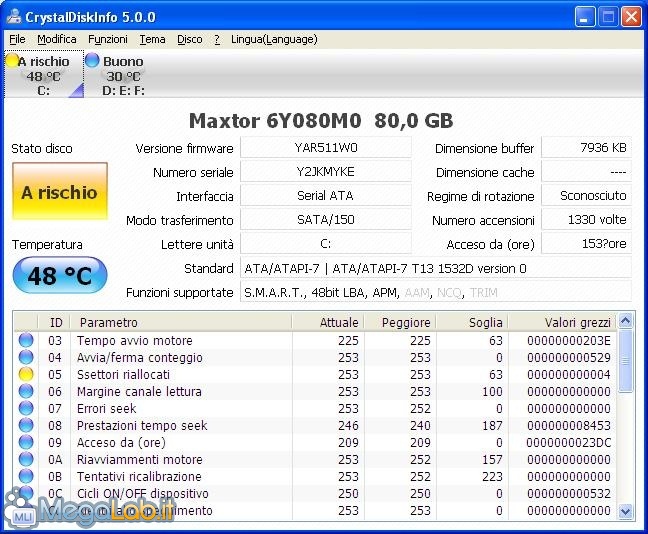Click the 1330 volte power count field

coord(586,219)
